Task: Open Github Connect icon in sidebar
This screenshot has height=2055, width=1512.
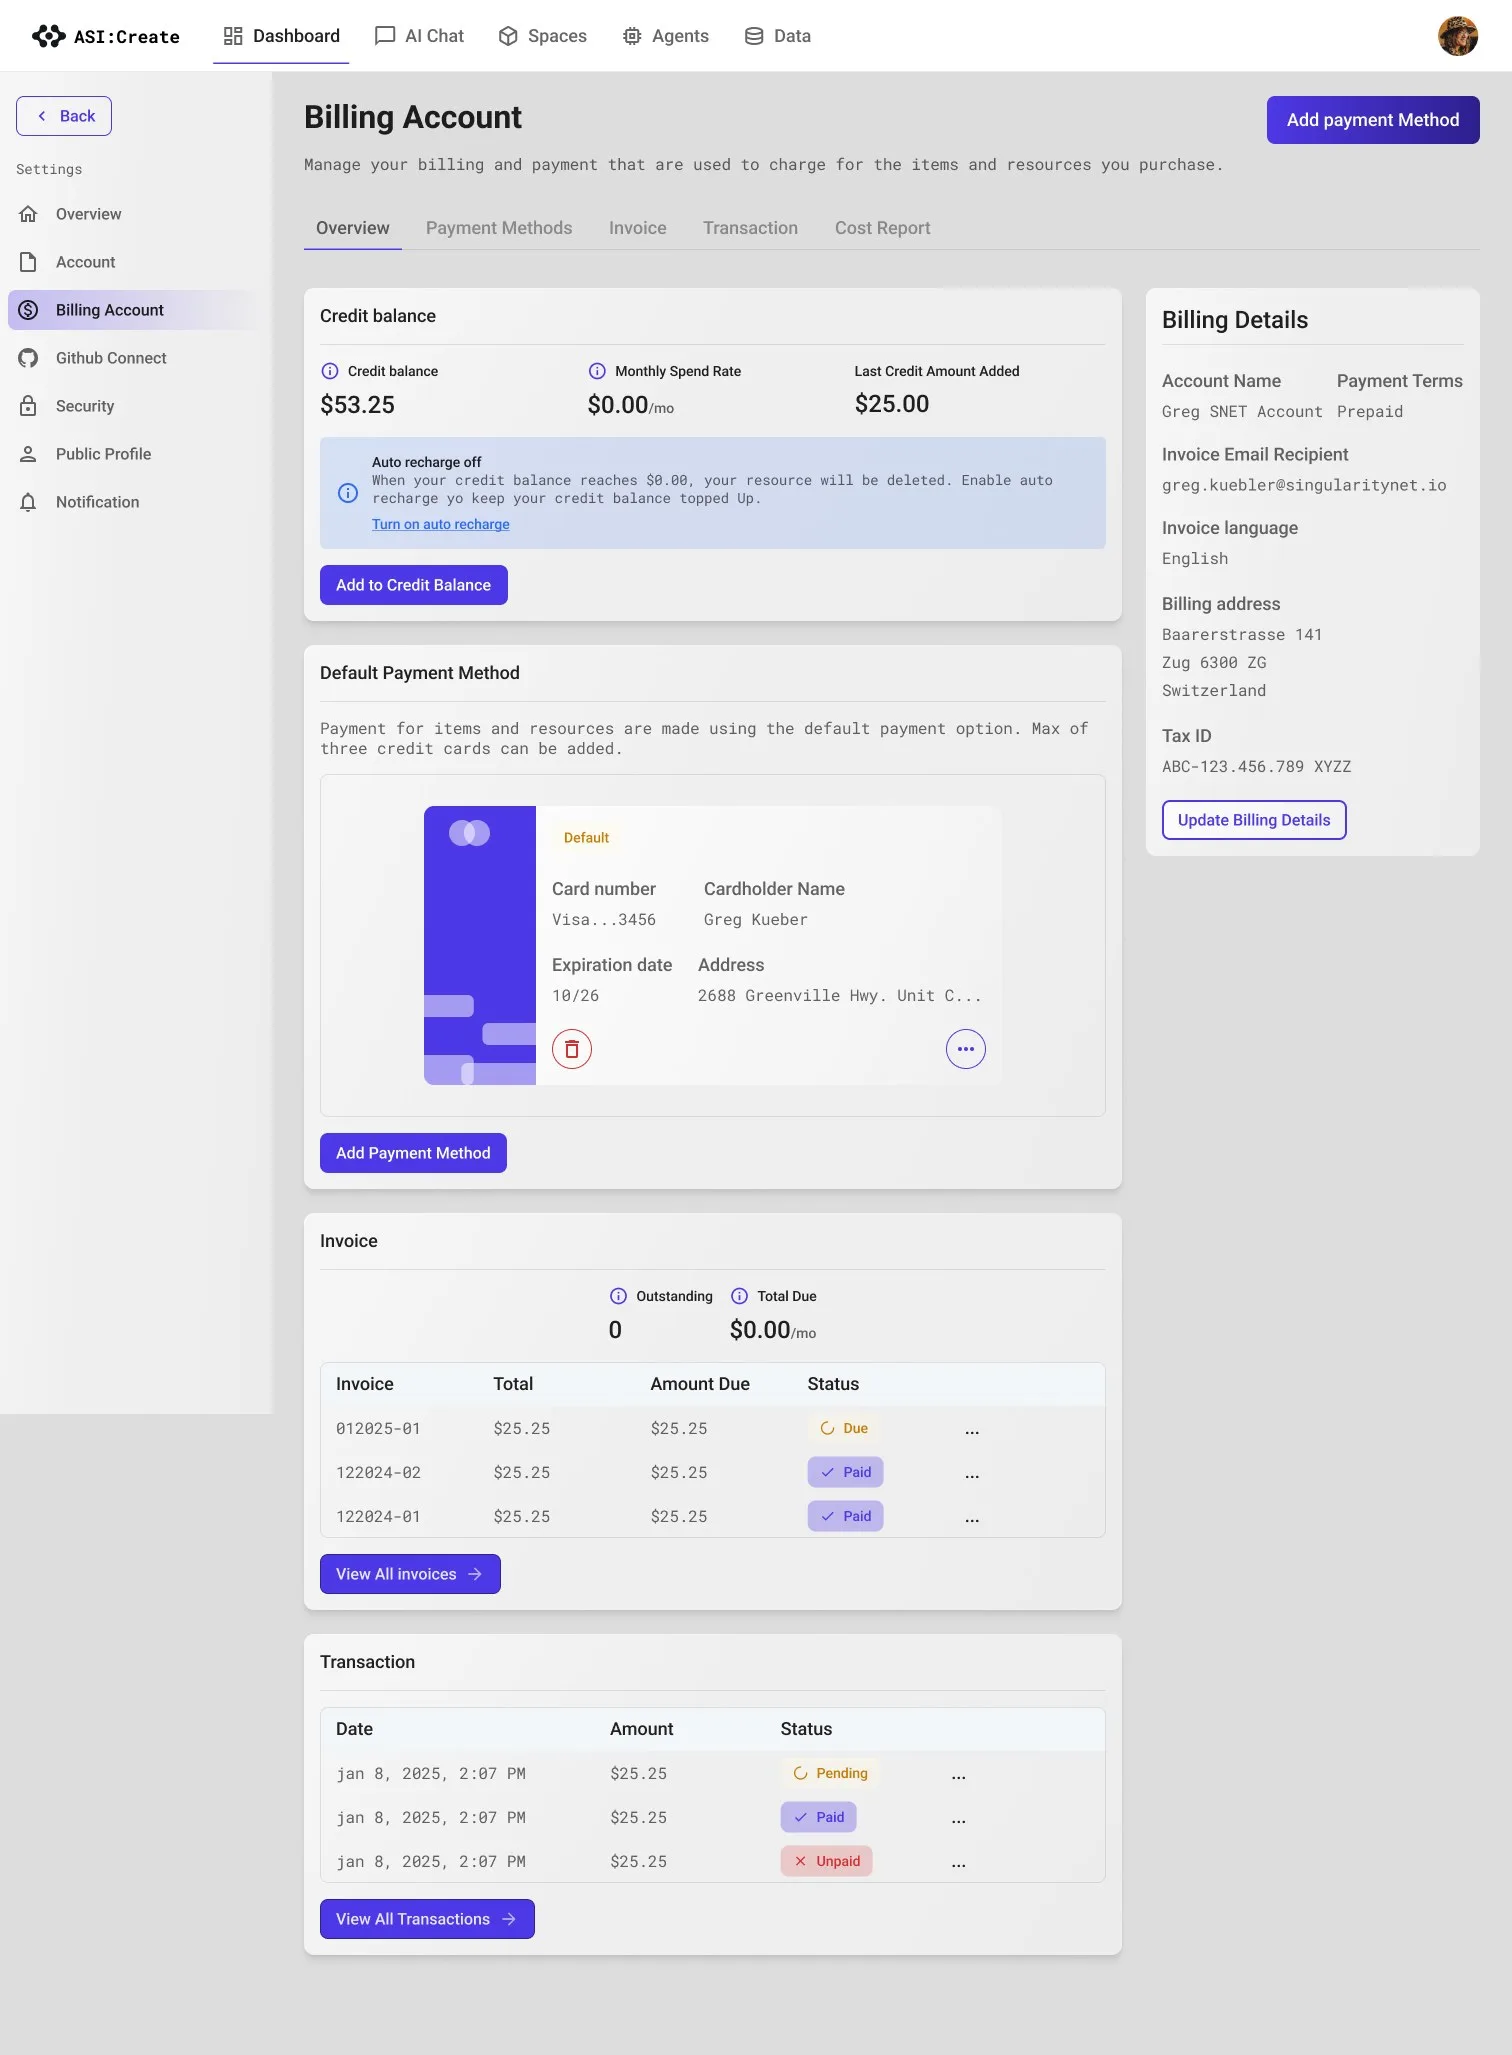Action: point(28,358)
